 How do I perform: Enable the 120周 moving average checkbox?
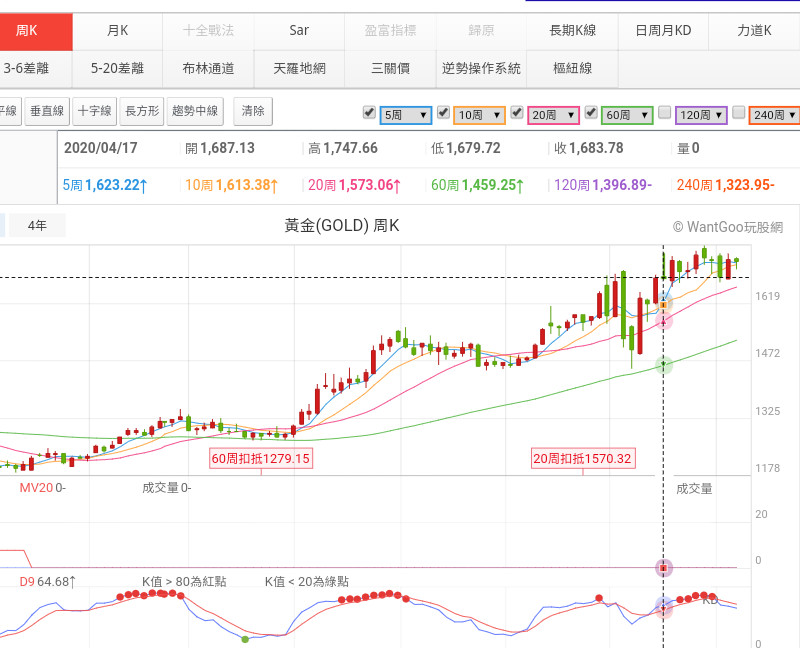coord(664,113)
